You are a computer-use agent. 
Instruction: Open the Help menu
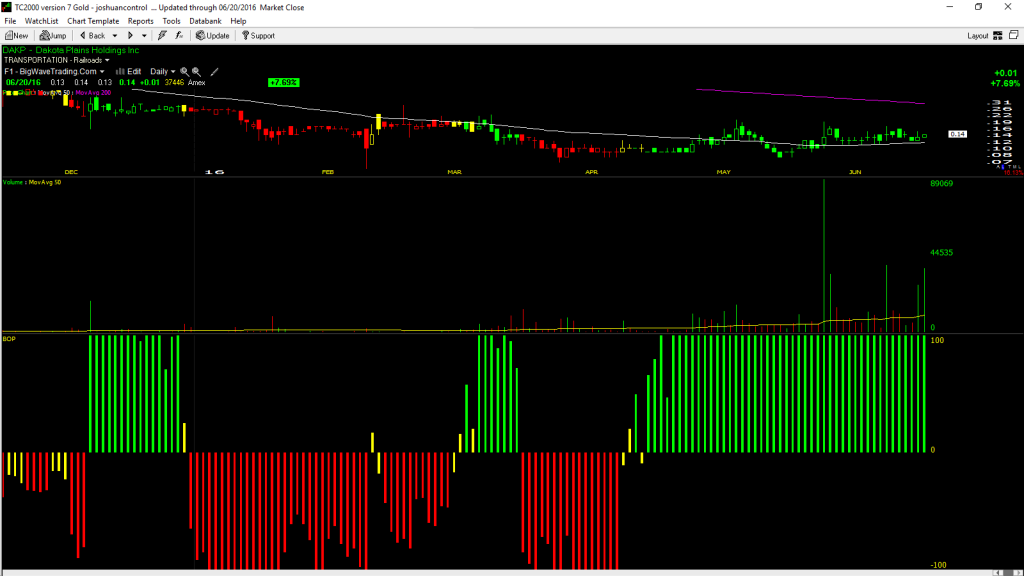(x=238, y=21)
